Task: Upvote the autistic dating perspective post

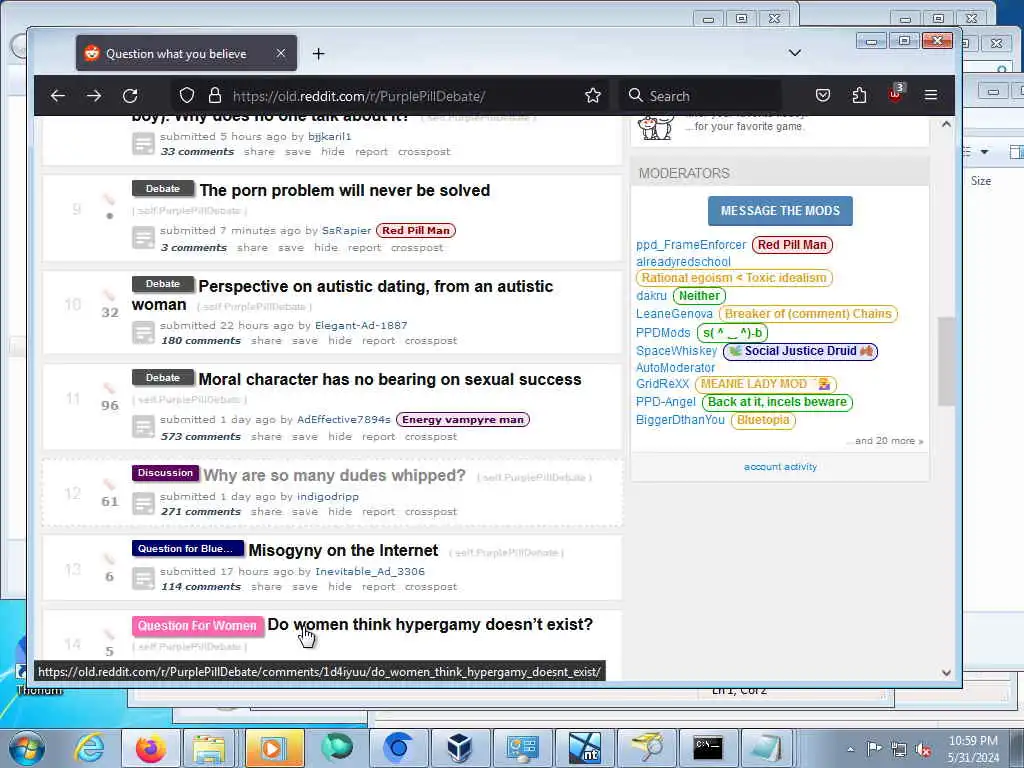Action: (x=109, y=295)
